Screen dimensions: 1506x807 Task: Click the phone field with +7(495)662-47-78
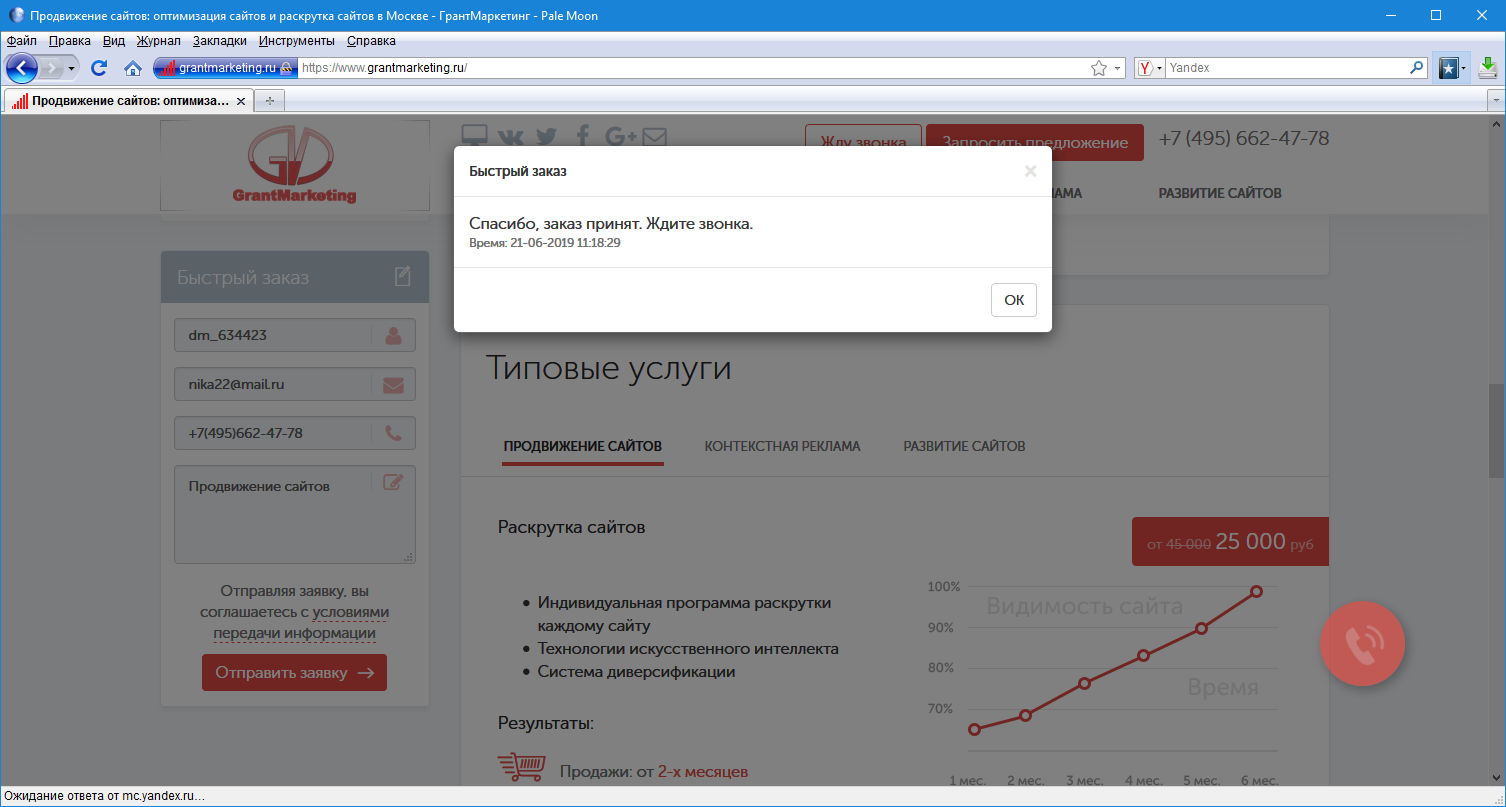[295, 434]
